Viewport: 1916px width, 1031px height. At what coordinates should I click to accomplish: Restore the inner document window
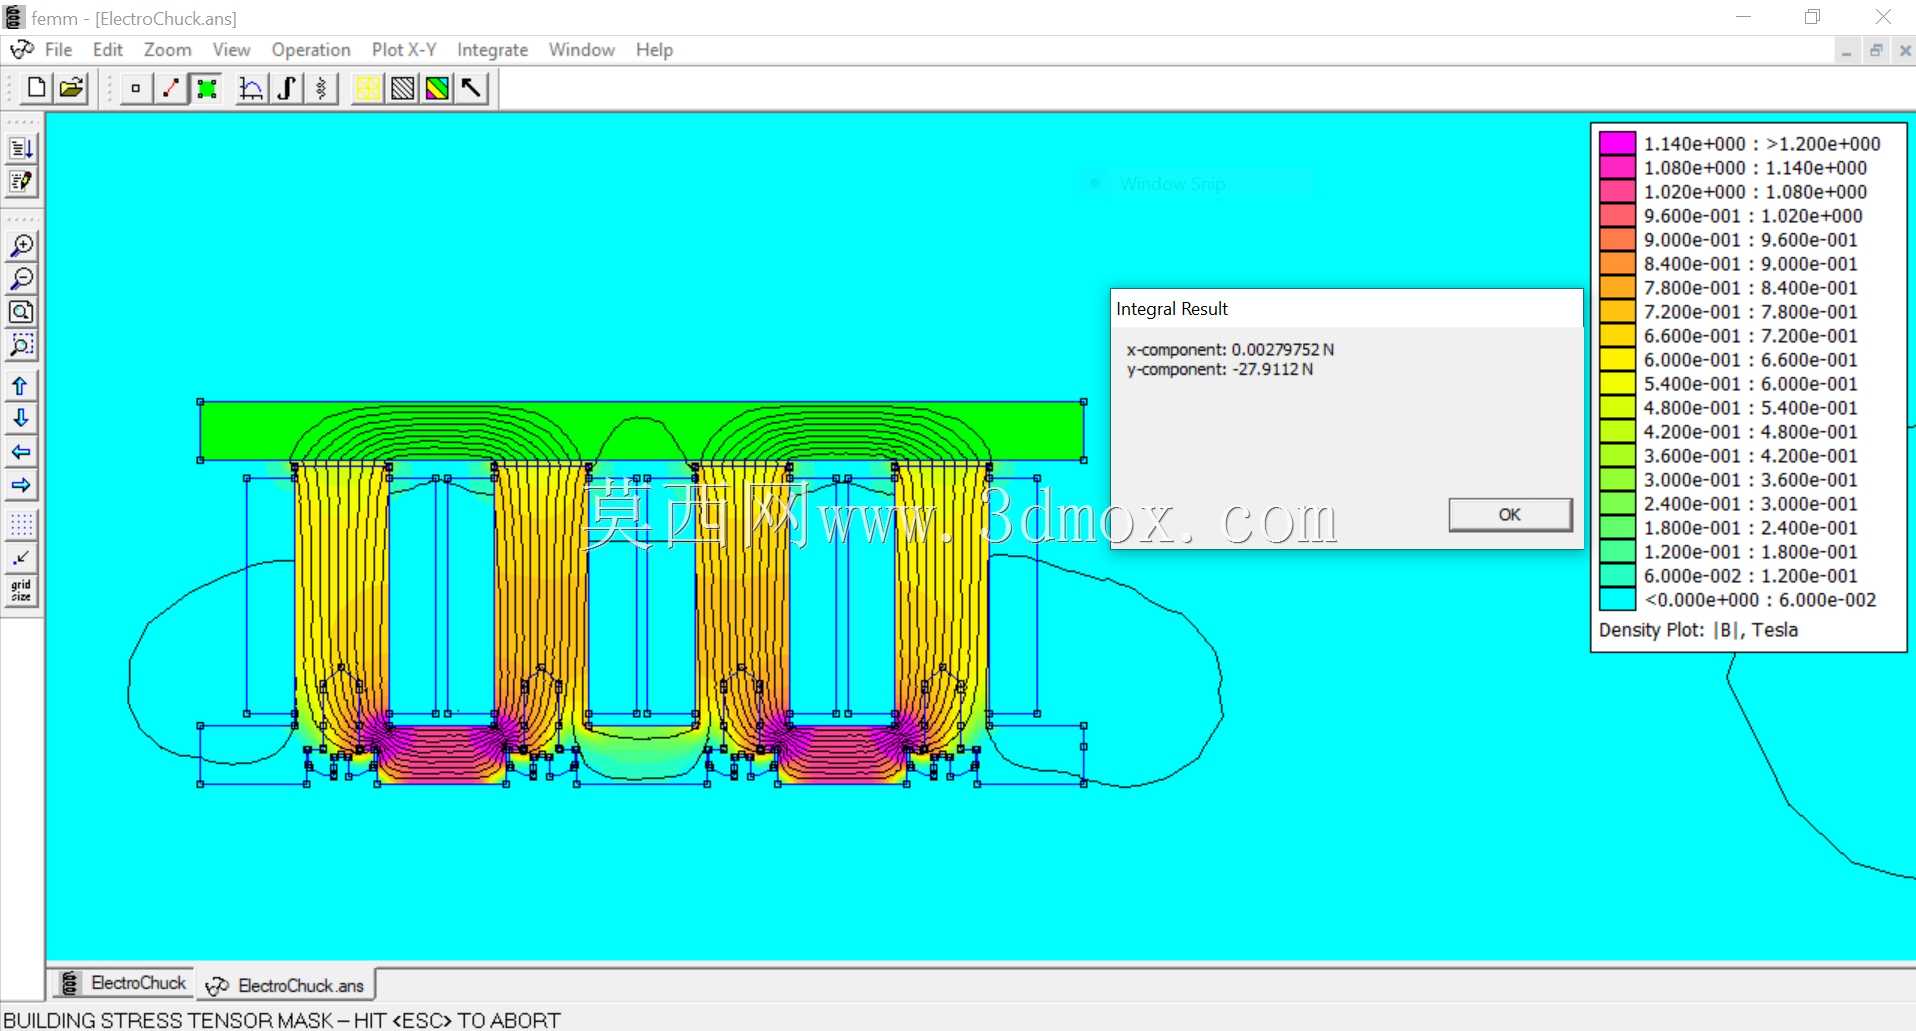[1876, 51]
